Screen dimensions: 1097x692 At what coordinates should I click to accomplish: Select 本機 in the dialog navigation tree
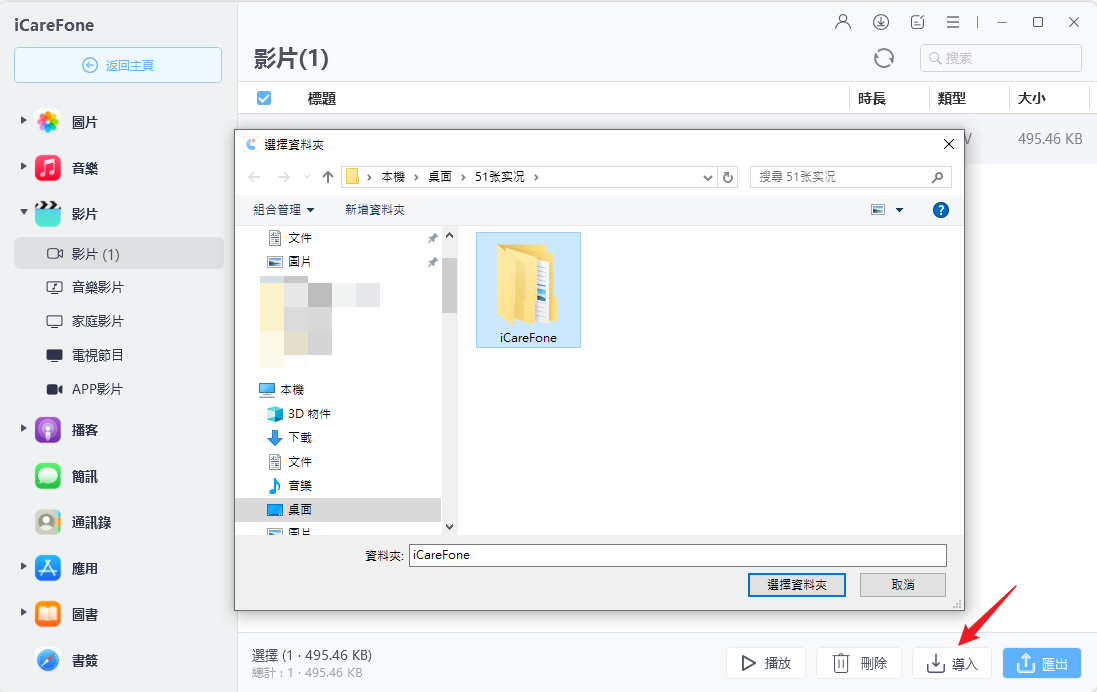(x=281, y=390)
